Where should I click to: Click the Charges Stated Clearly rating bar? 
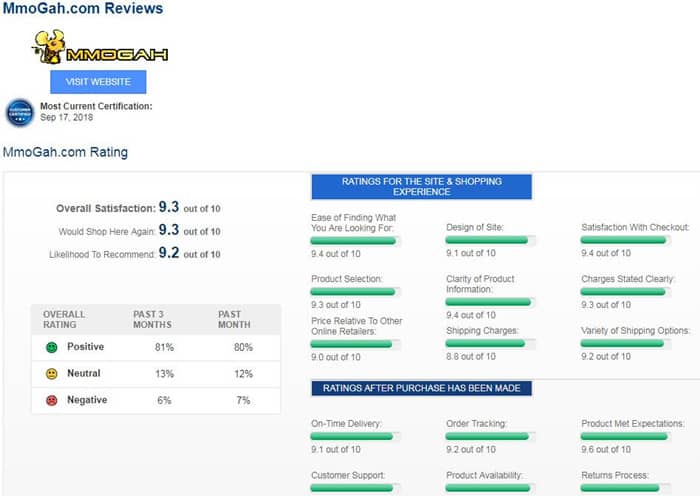(625, 292)
